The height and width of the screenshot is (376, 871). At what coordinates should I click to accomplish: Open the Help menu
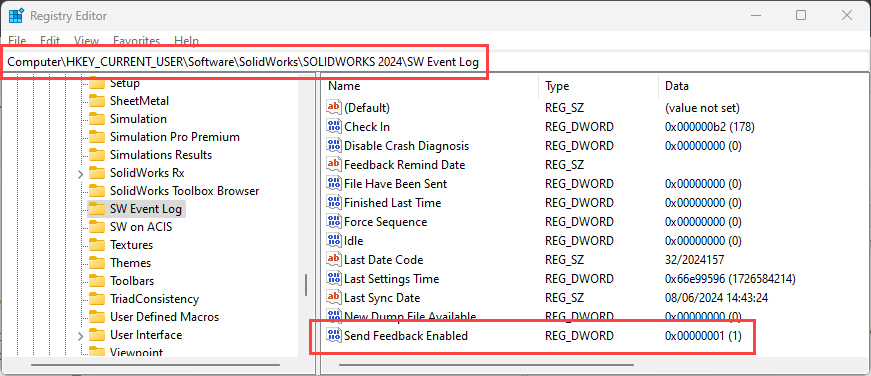coord(187,41)
